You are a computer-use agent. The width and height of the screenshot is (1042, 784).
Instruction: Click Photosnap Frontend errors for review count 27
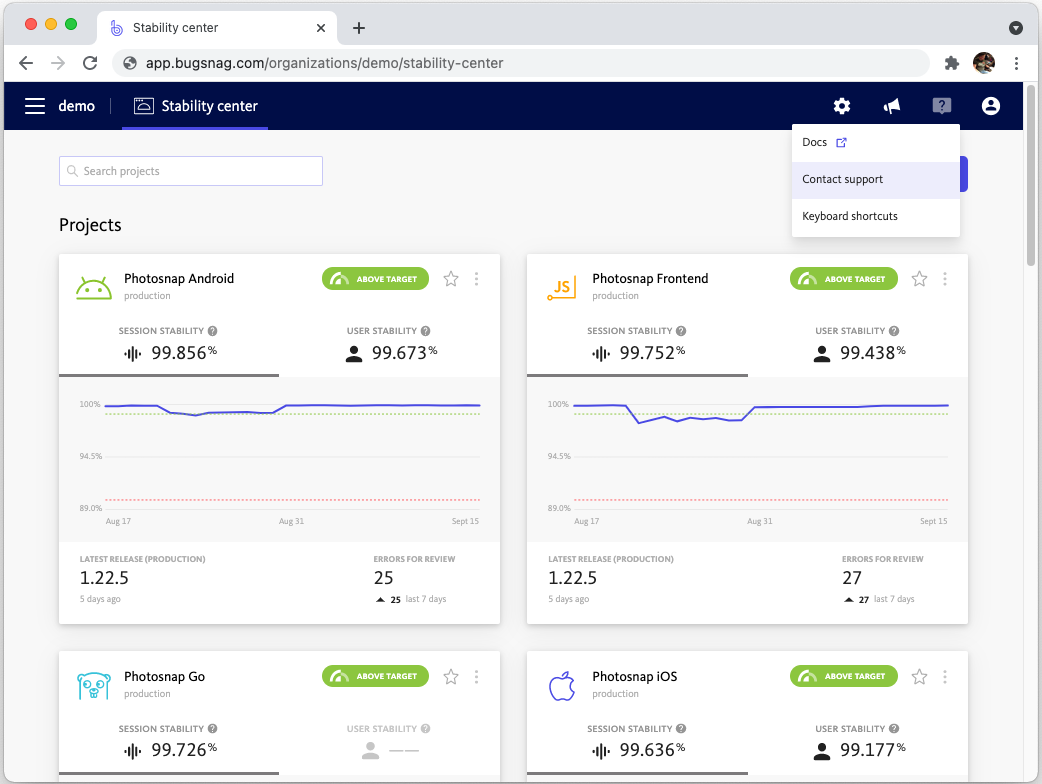pos(852,578)
